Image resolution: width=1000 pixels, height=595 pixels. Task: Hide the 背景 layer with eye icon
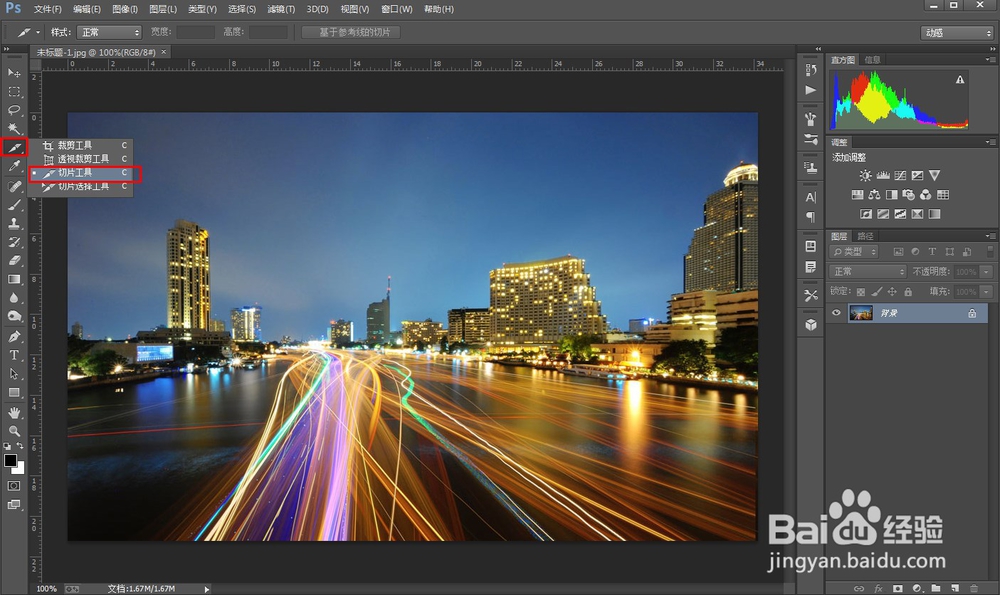click(x=836, y=313)
